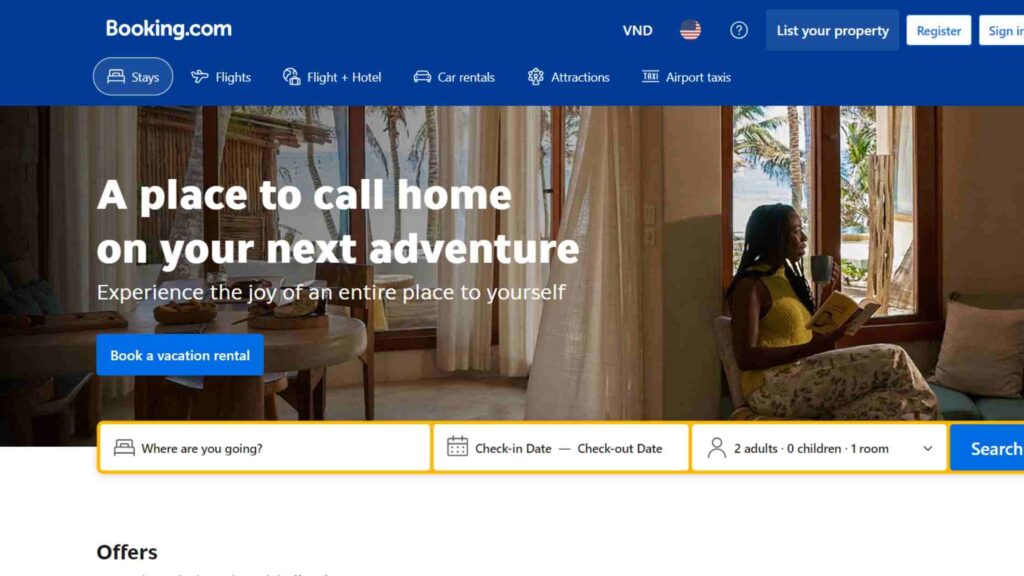Click the taxi icon beside Airport taxis
The height and width of the screenshot is (576, 1024).
pyautogui.click(x=650, y=76)
